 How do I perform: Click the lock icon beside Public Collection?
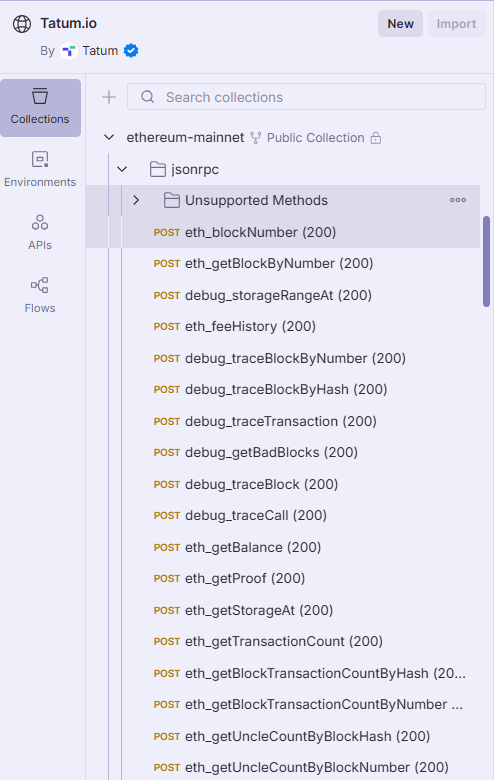pyautogui.click(x=376, y=138)
